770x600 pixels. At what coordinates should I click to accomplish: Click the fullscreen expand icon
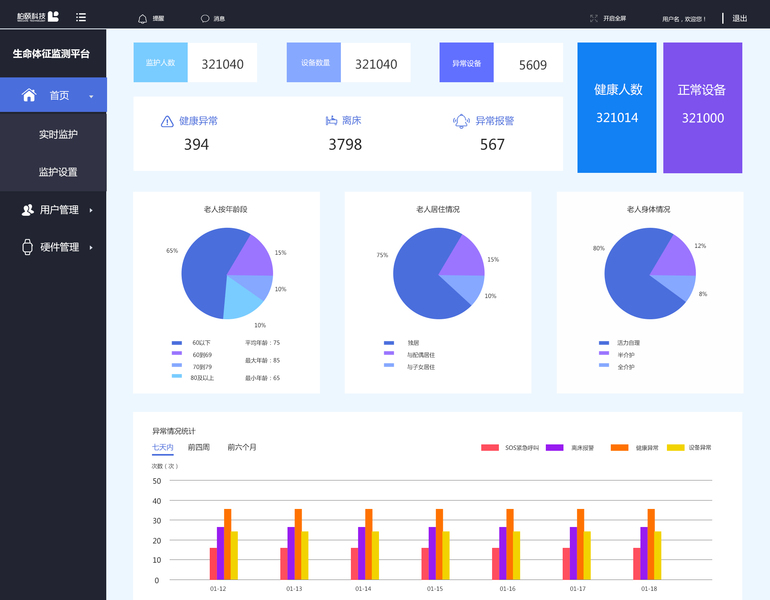594,18
